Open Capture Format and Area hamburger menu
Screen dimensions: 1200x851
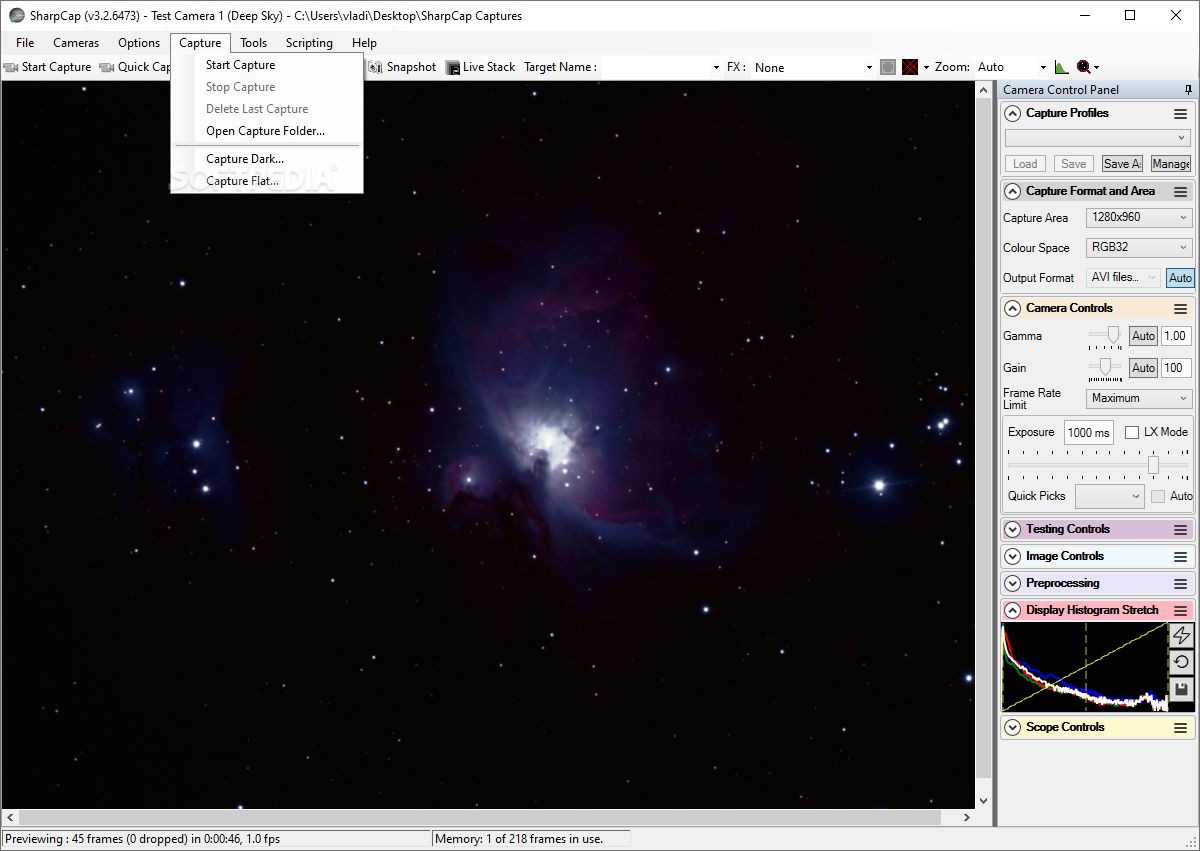(1181, 192)
